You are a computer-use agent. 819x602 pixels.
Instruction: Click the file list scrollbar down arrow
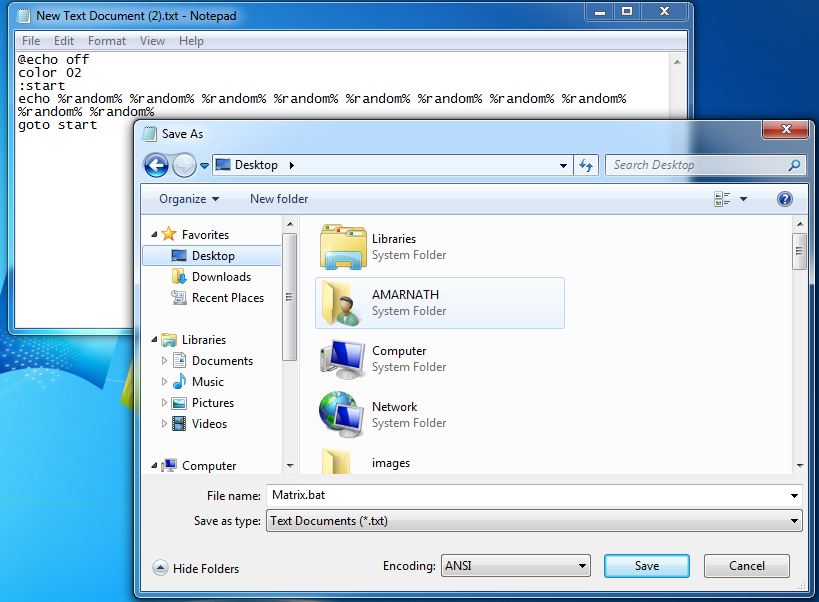point(800,465)
